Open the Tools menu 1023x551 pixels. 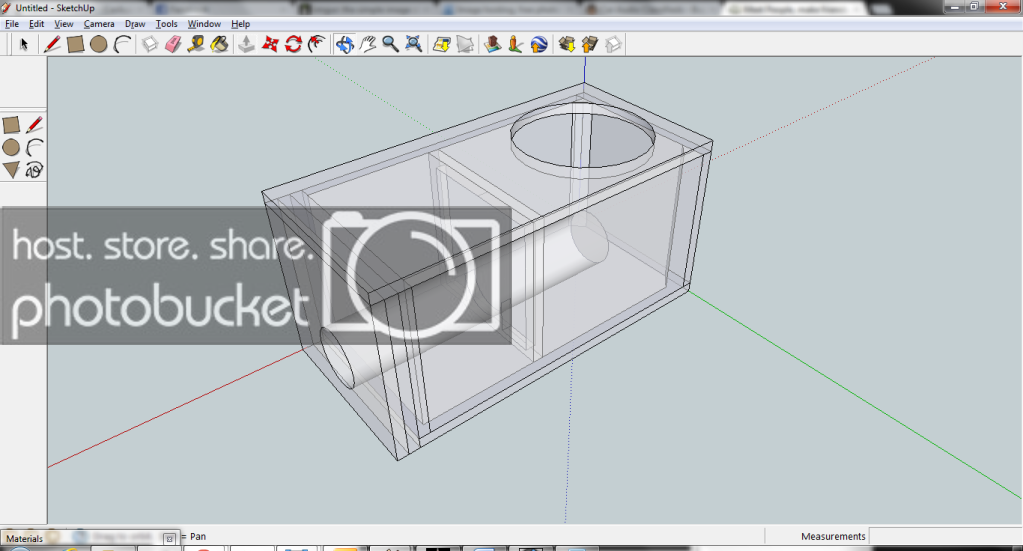(166, 23)
